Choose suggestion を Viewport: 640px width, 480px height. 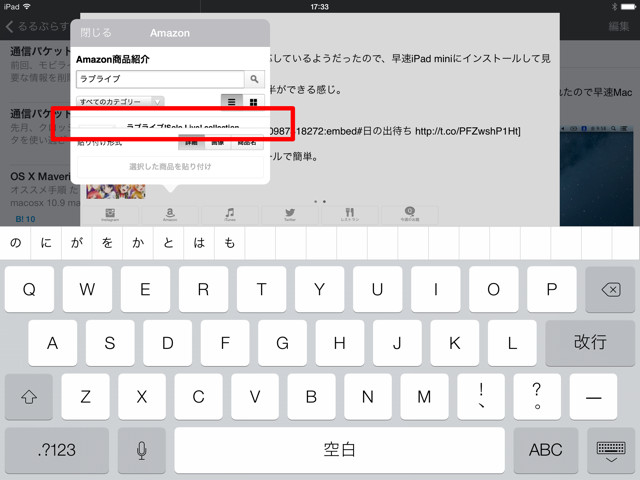click(107, 243)
